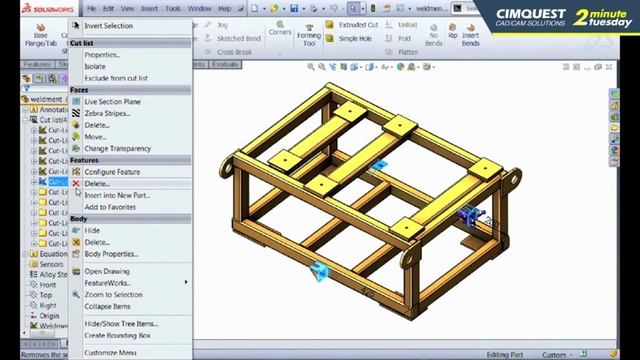The width and height of the screenshot is (640, 360).
Task: Open the ConfigurationManager tab icon
Action: coord(52,78)
